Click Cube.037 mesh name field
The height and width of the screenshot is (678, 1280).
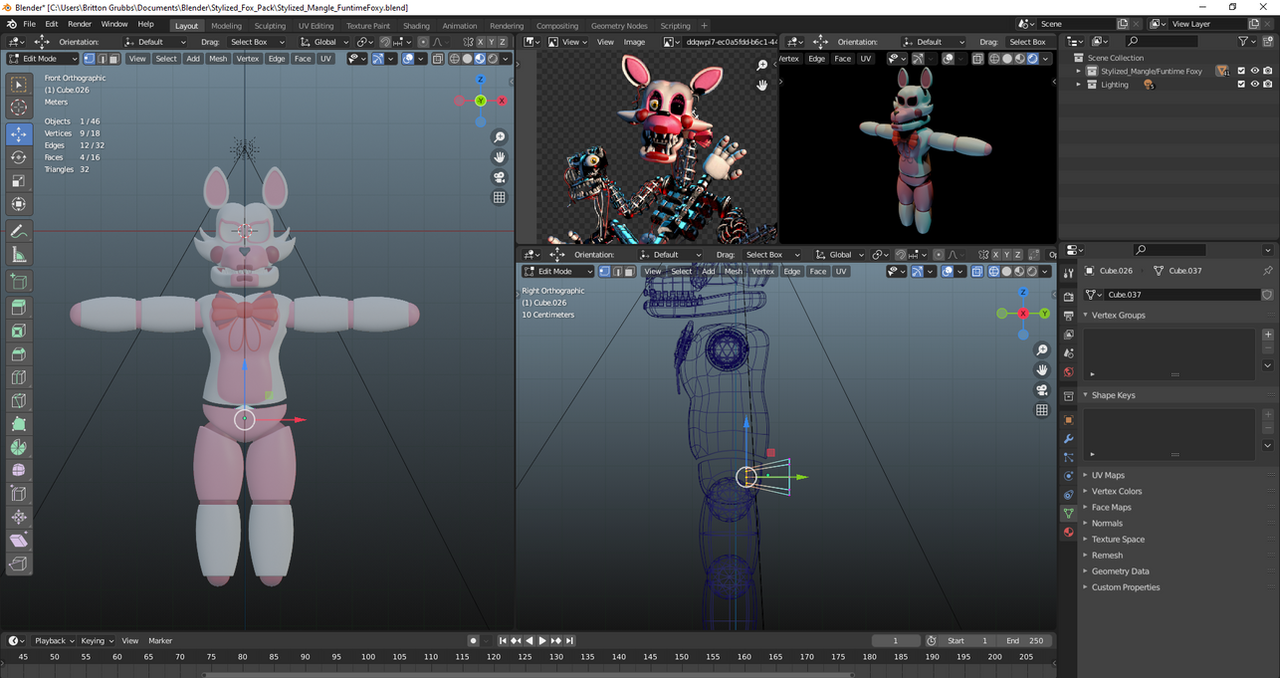1182,295
